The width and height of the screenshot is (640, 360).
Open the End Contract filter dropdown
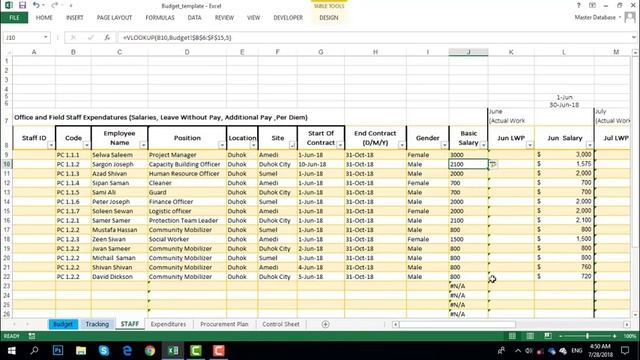402,145
